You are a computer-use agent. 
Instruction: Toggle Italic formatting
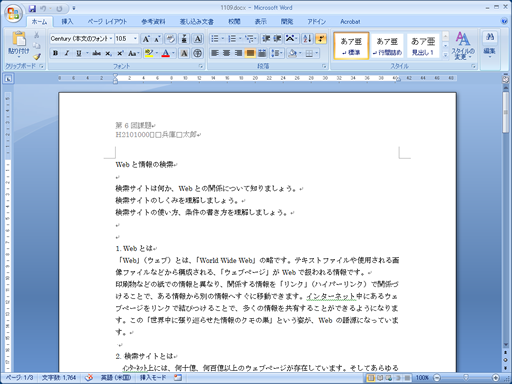67,53
